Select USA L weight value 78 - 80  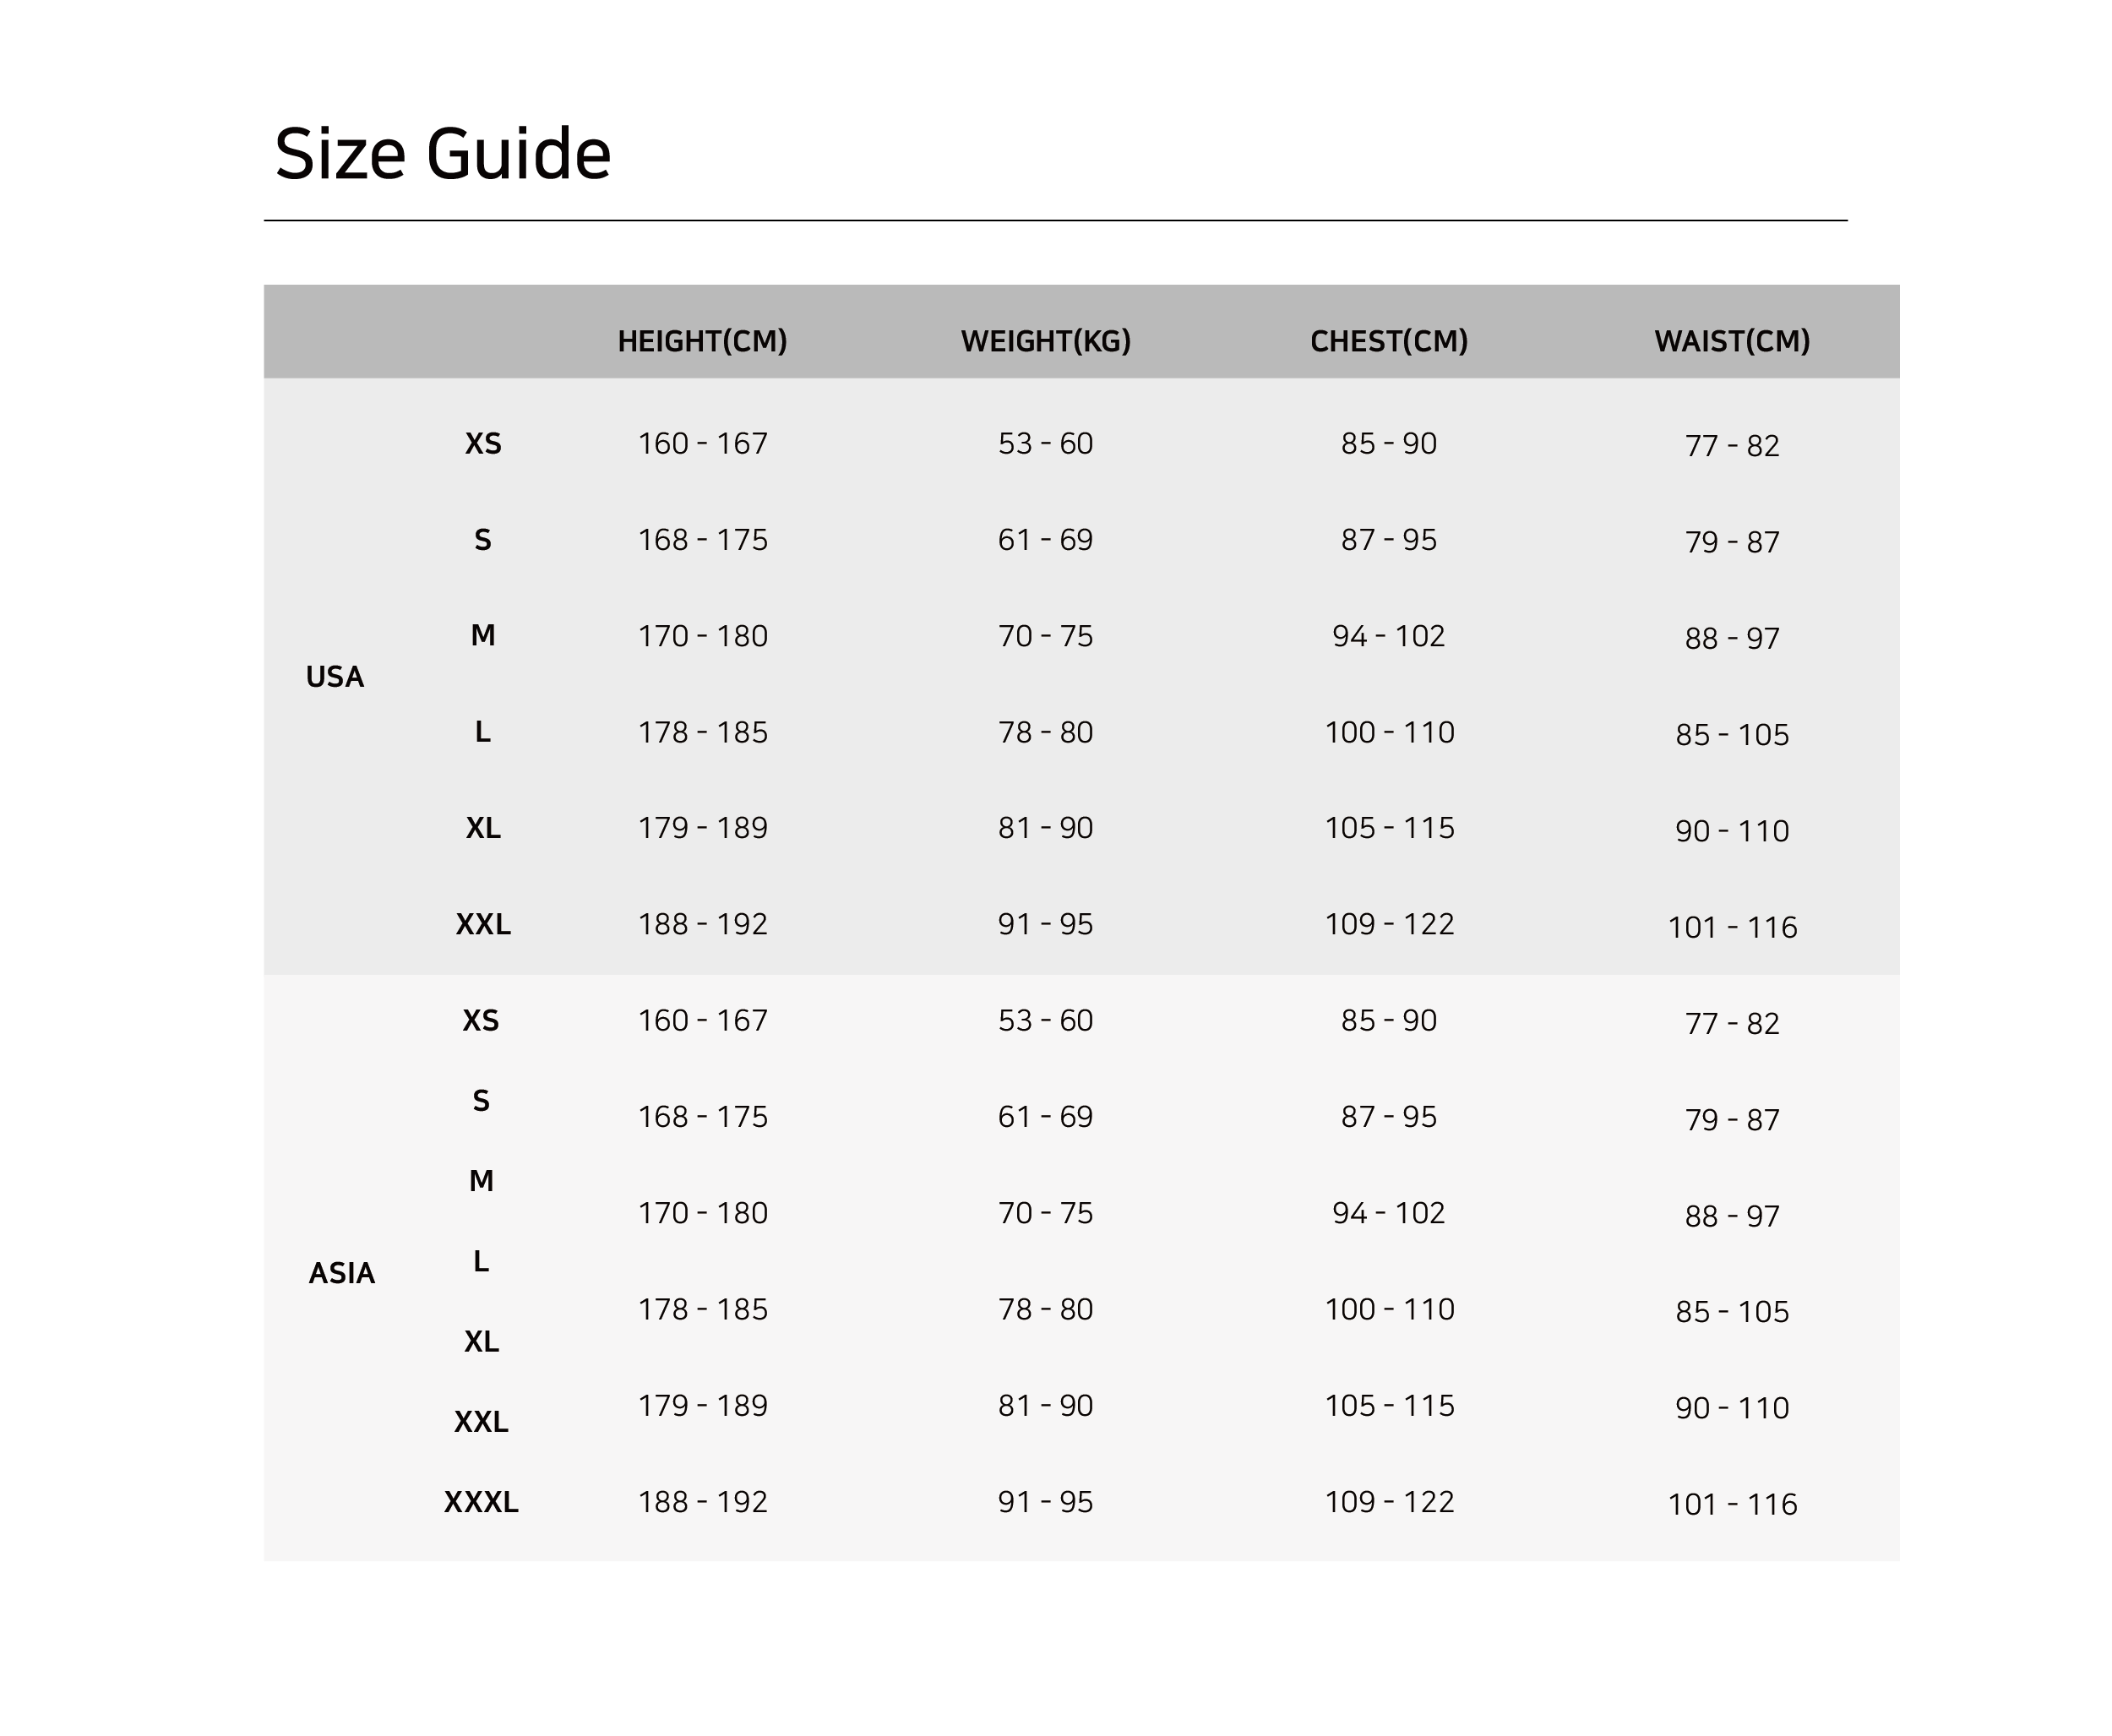(1045, 732)
